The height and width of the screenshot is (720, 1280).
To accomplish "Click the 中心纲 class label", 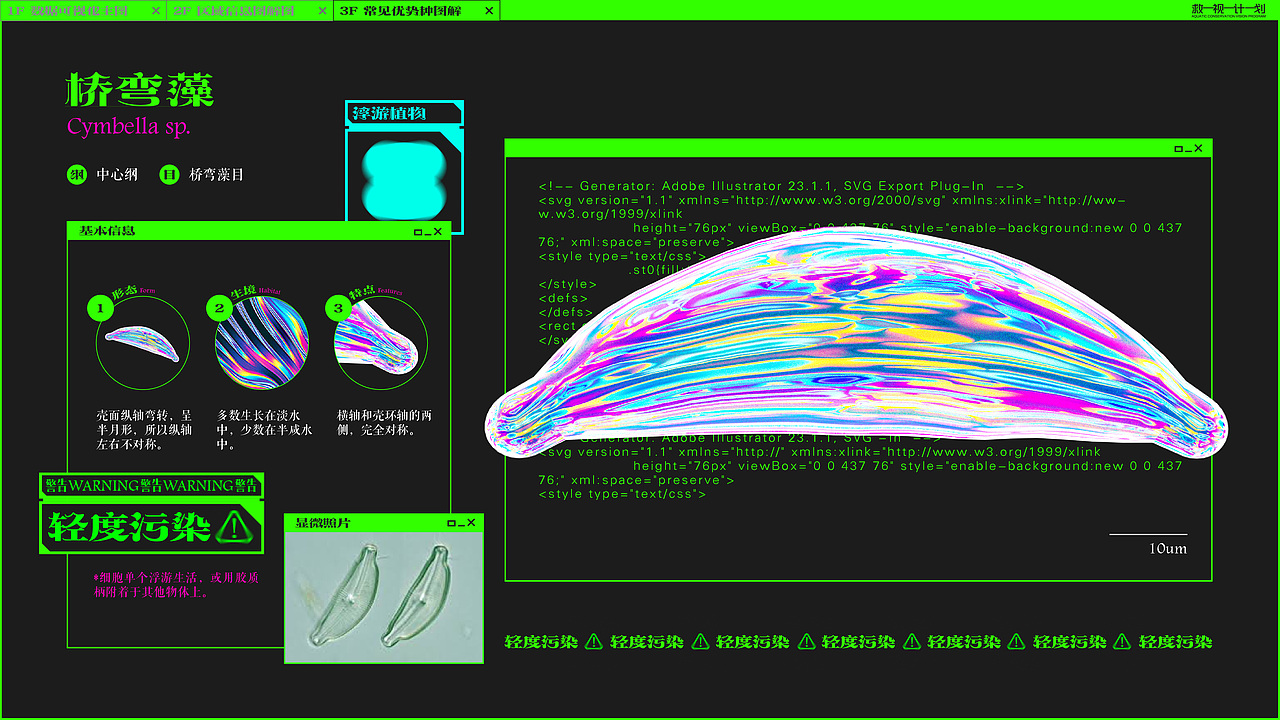I will pos(117,175).
